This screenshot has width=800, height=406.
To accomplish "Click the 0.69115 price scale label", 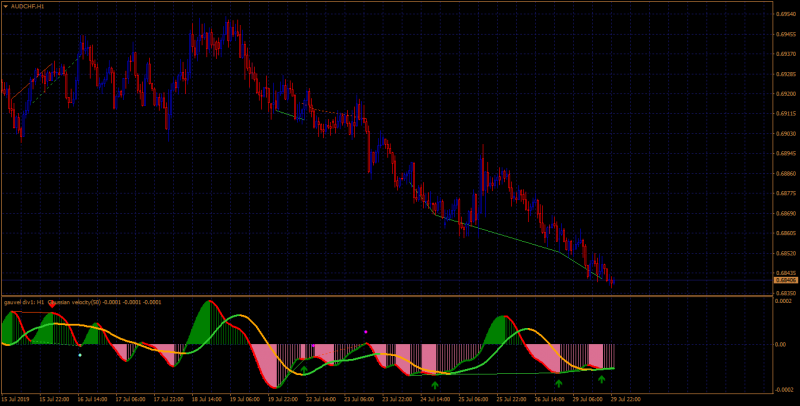I will [x=784, y=114].
